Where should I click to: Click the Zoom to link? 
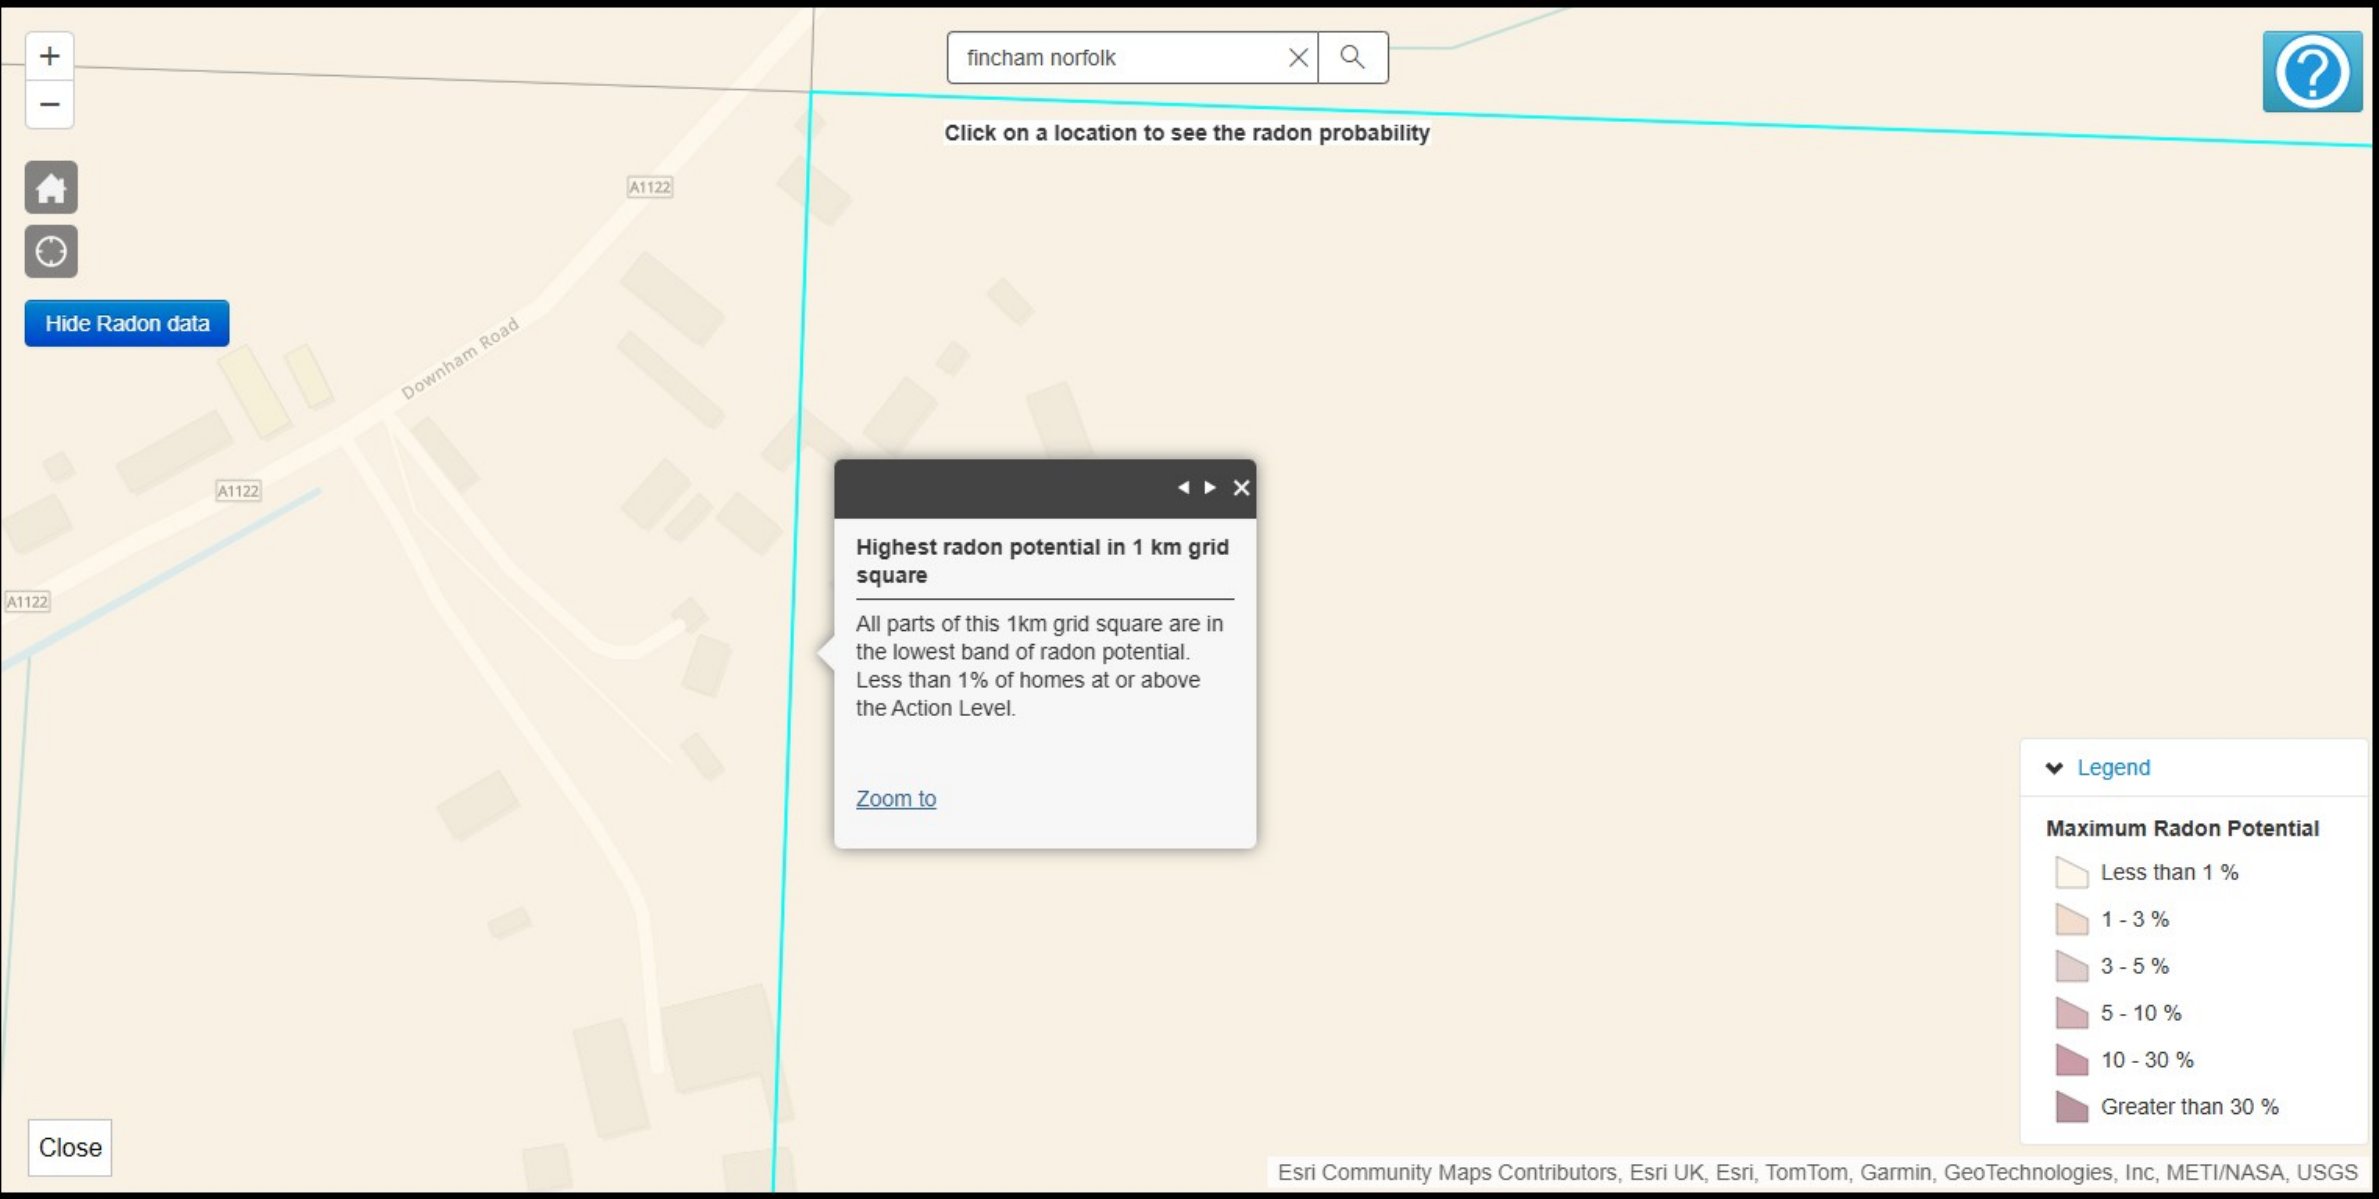click(x=895, y=799)
